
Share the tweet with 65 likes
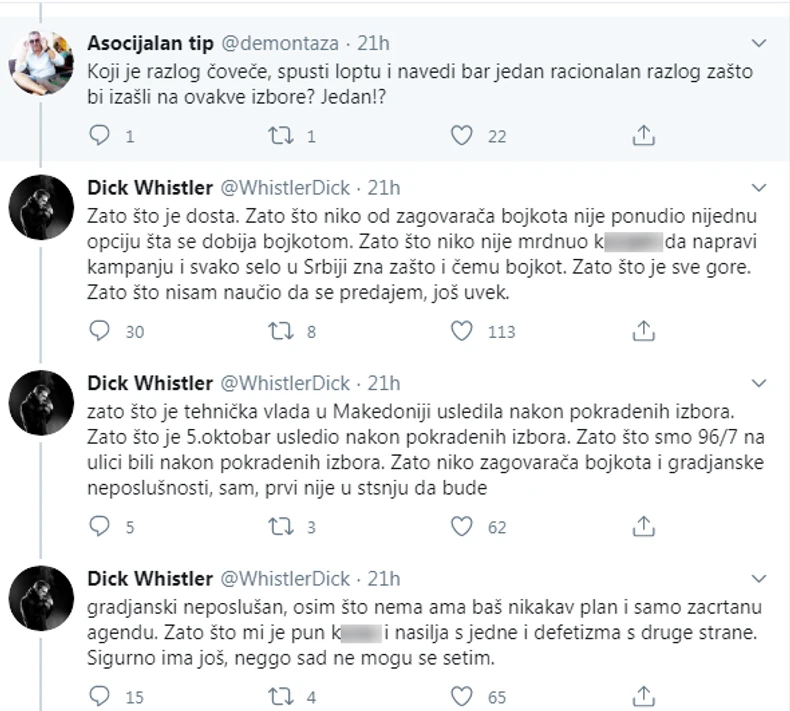pos(645,696)
